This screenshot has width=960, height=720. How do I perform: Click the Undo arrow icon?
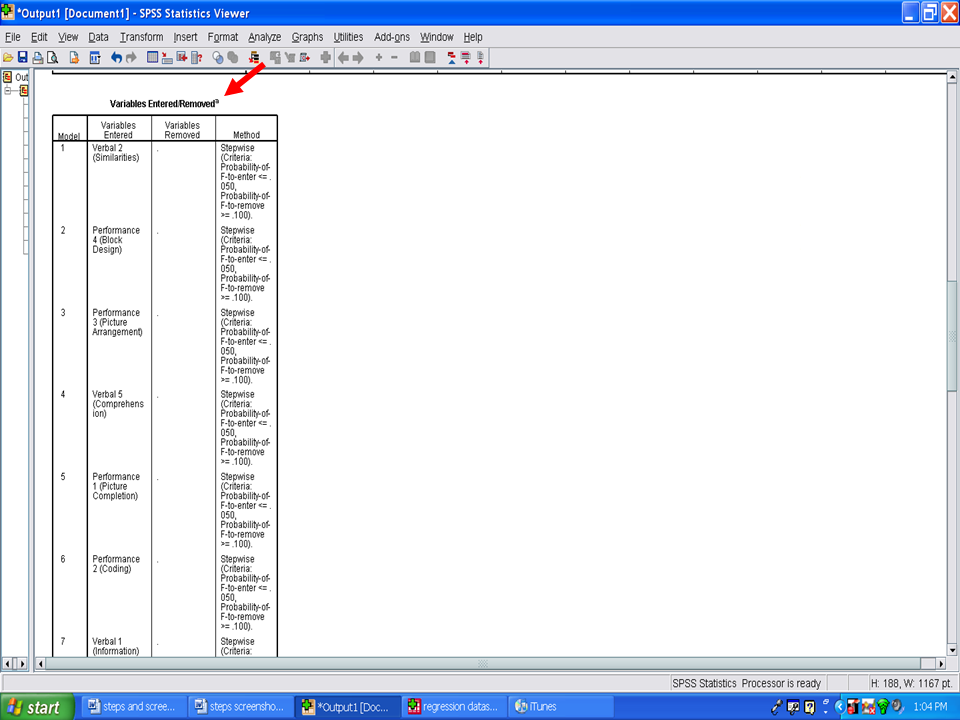pos(116,58)
